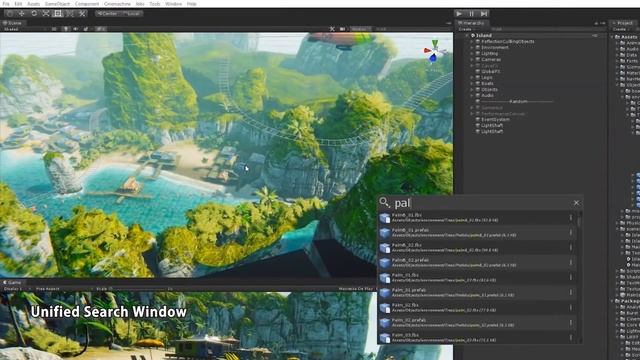Click the Scene view orientation gizmo

[x=434, y=52]
